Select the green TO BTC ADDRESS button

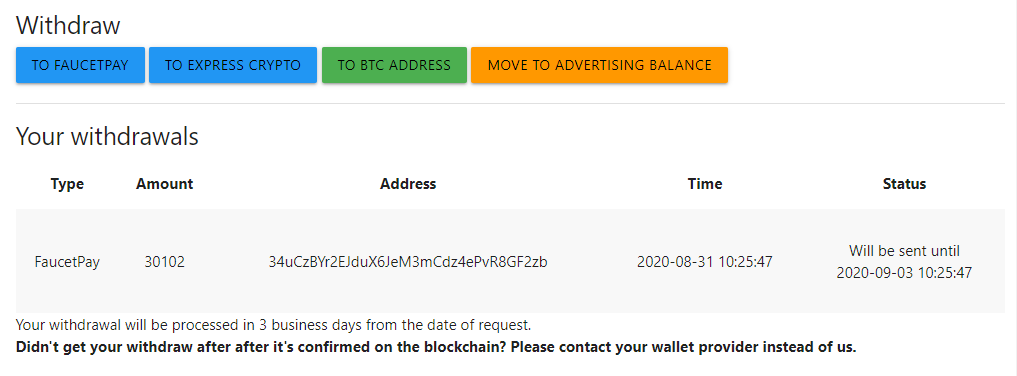click(394, 65)
